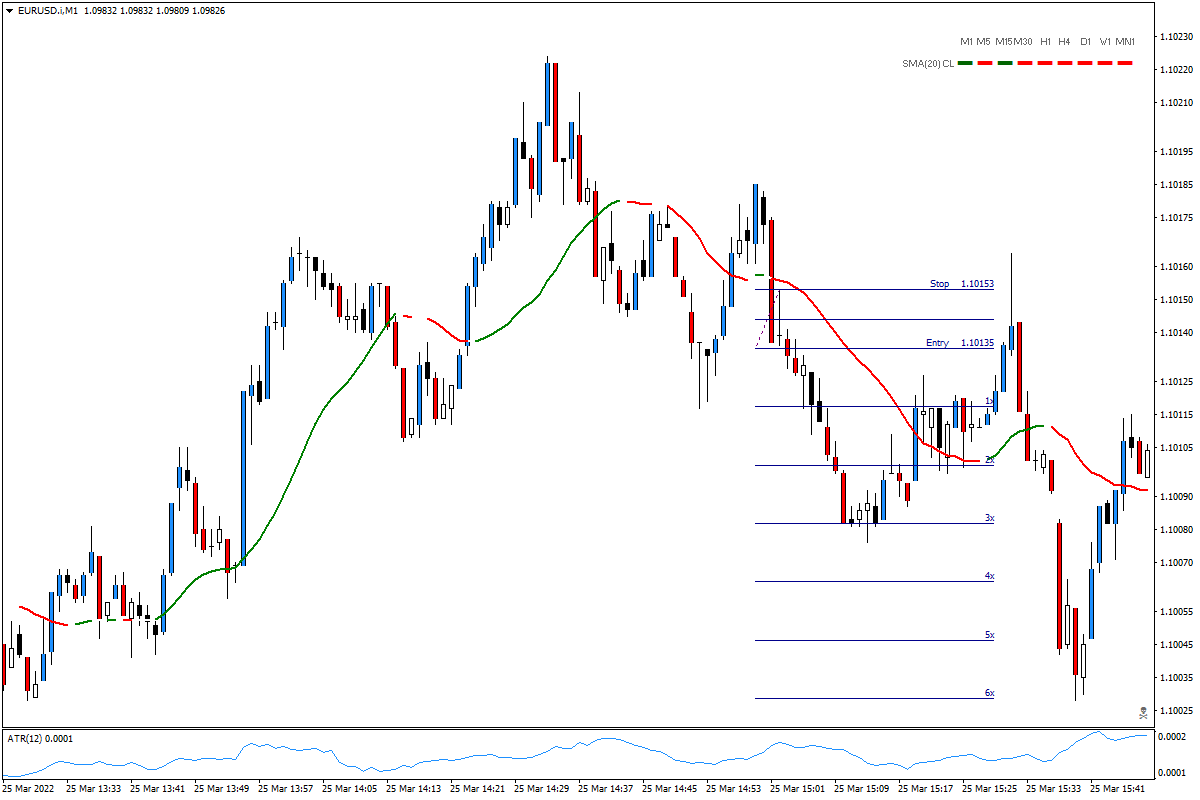Select the W1 weekly timeframe icon

point(1105,42)
